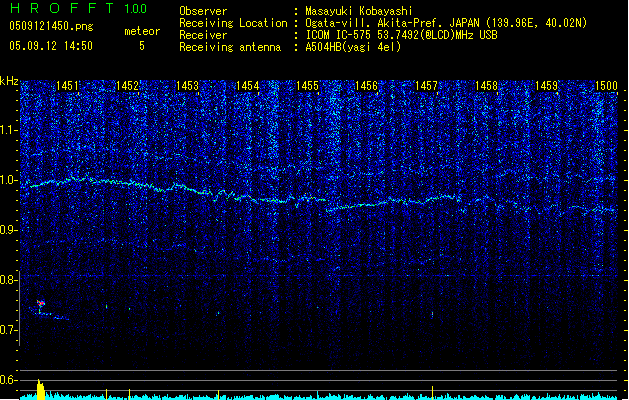Click the red meteor echo marker
Image resolution: width=629 pixels, height=400 pixels.
pos(41,303)
